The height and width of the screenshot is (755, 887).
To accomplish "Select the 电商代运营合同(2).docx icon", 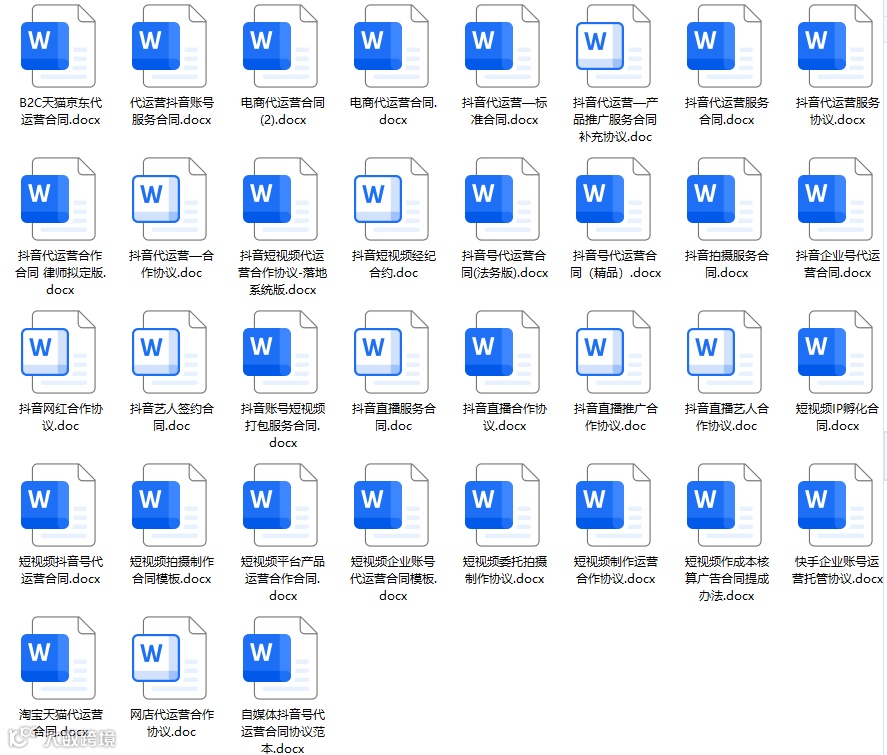I will tap(280, 46).
